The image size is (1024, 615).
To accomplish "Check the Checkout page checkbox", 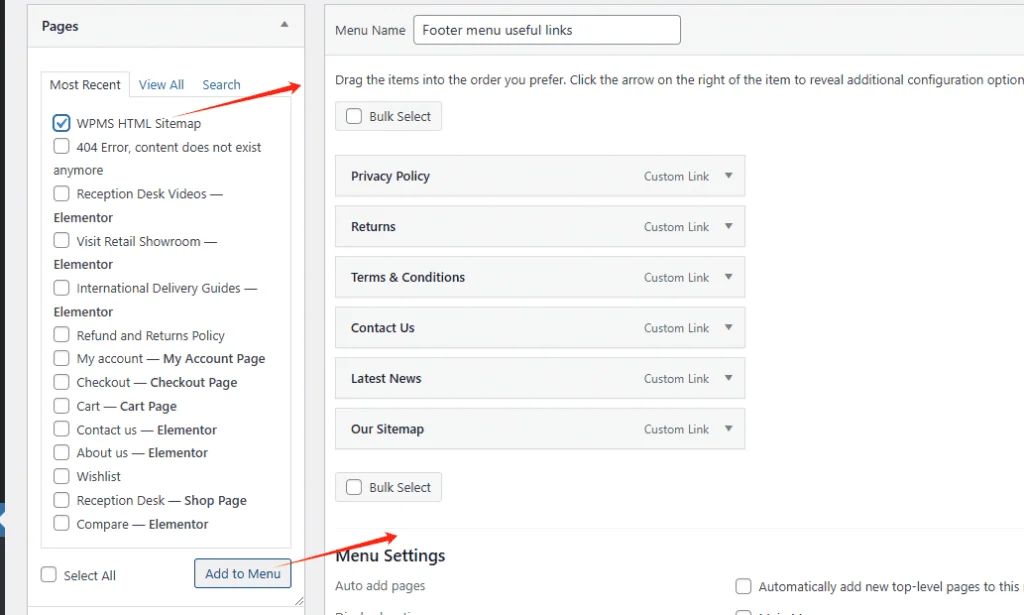I will point(62,383).
